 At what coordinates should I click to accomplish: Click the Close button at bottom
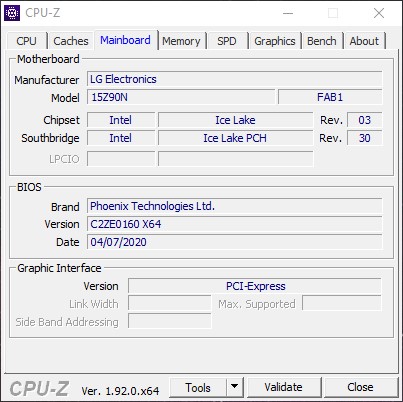[360, 387]
